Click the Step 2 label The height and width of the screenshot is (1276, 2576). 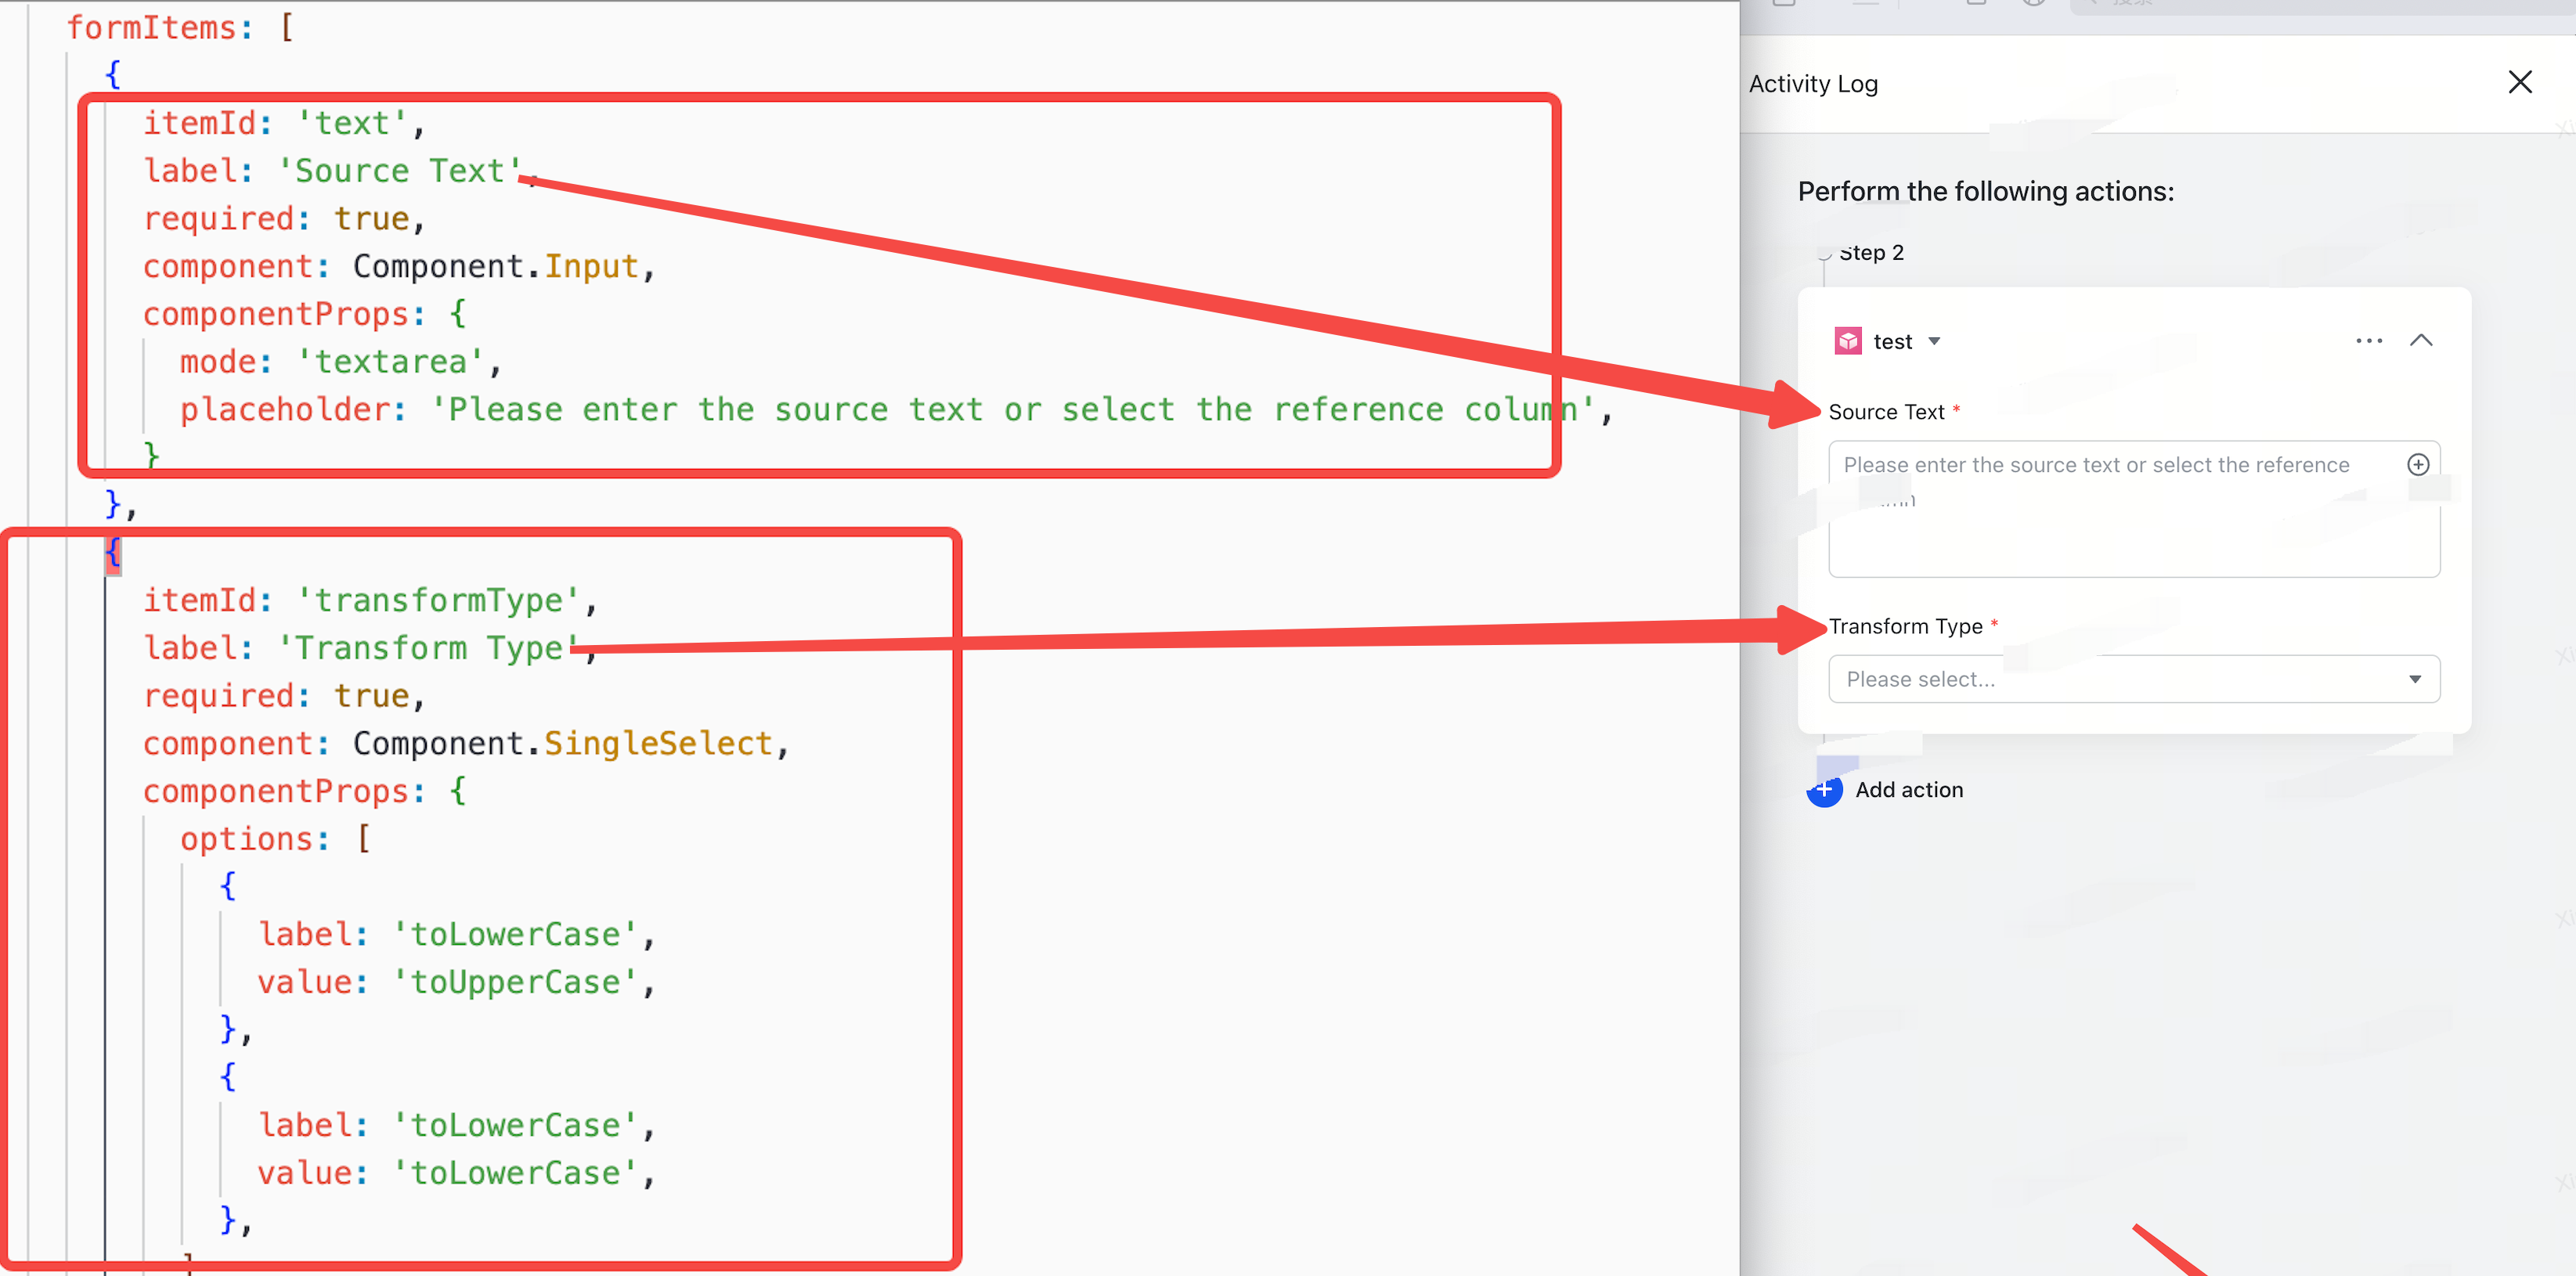click(1871, 252)
